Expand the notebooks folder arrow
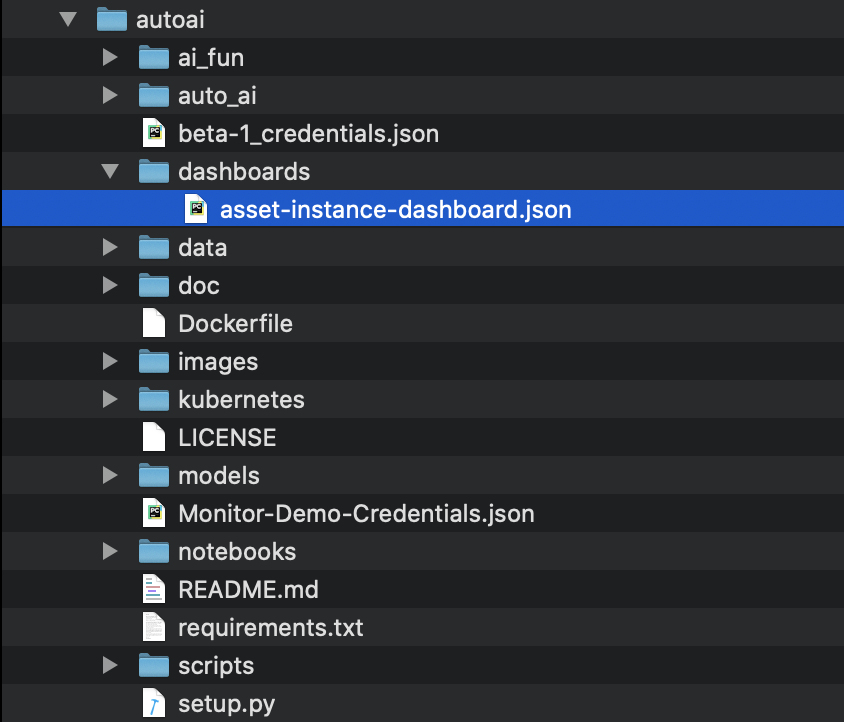The width and height of the screenshot is (844, 722). tap(110, 551)
